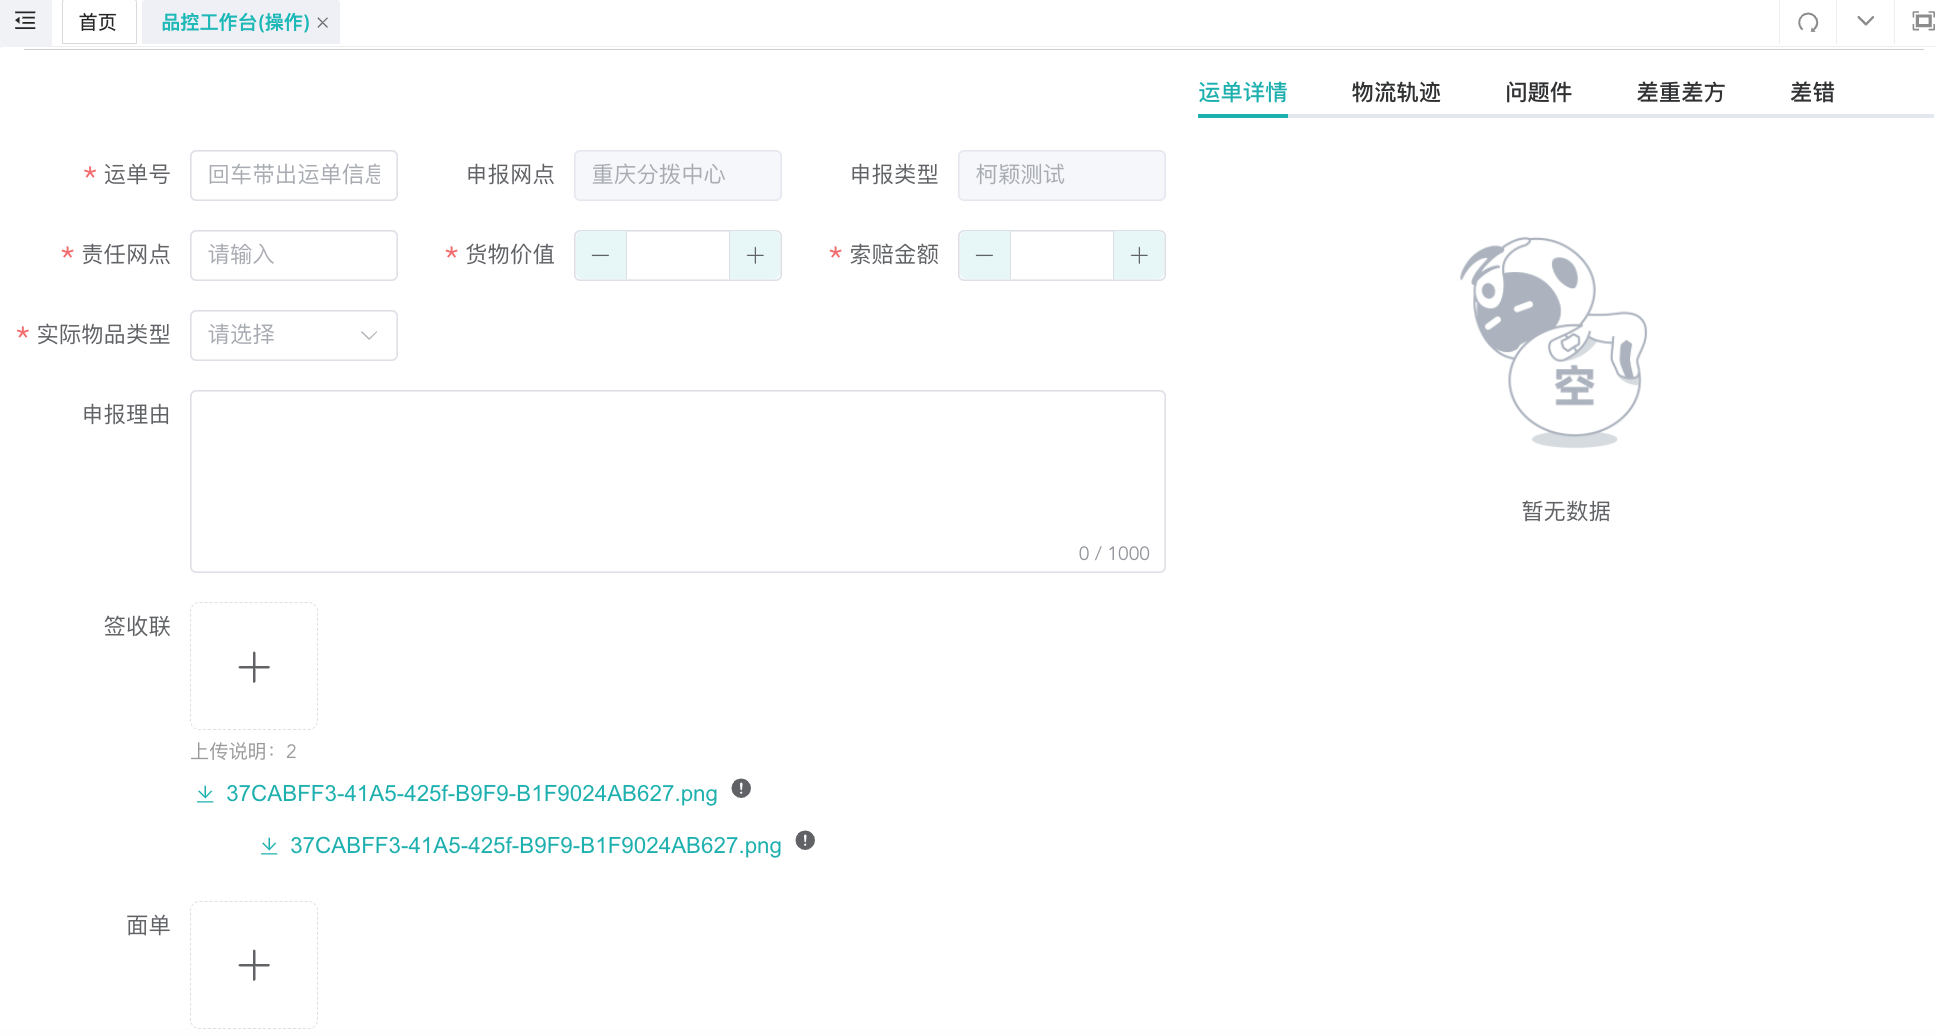Image resolution: width=1936 pixels, height=1036 pixels.
Task: Open the tab options chevron dropdown
Action: pyautogui.click(x=1866, y=21)
